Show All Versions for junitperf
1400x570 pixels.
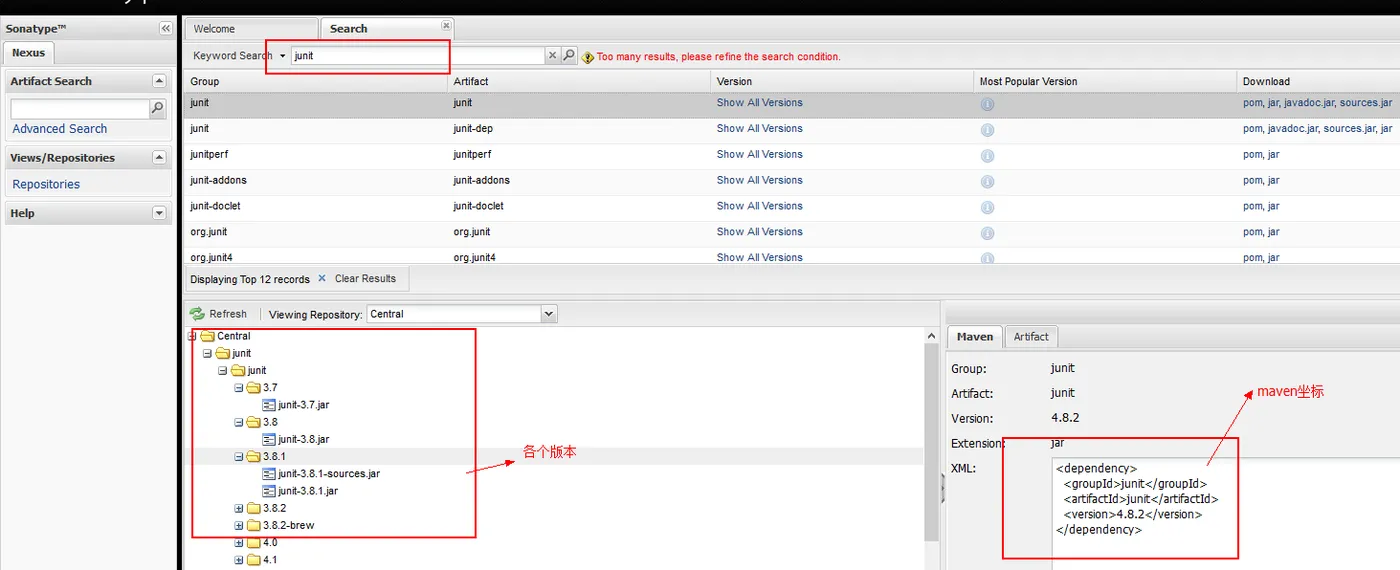759,155
